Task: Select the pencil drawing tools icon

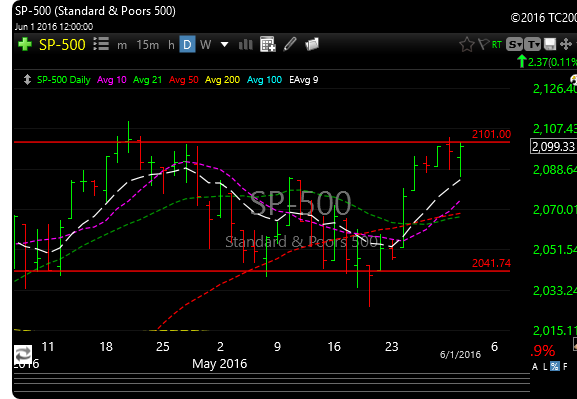Action: tap(290, 44)
